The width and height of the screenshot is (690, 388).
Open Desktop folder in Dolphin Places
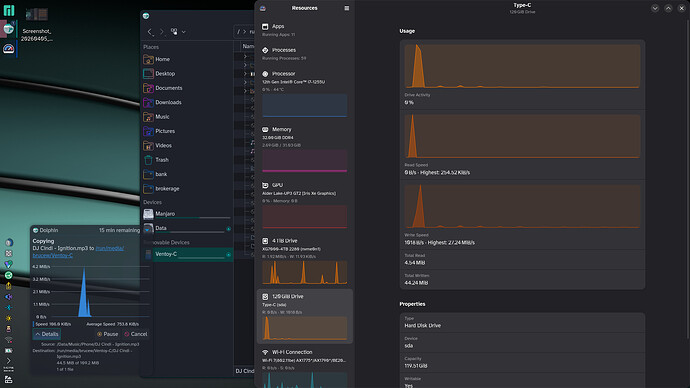tap(187, 73)
